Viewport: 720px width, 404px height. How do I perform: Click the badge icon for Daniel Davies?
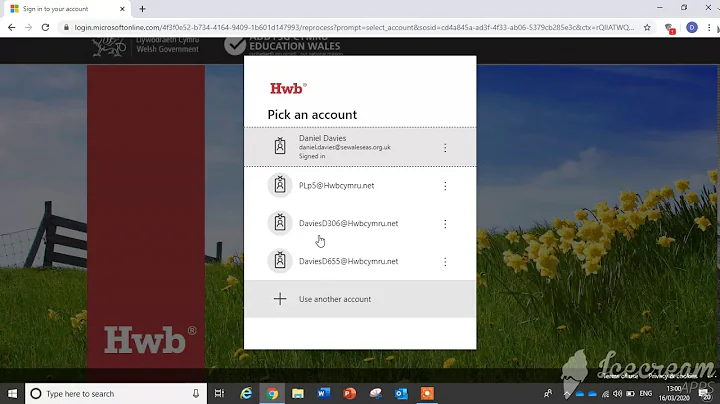point(280,146)
